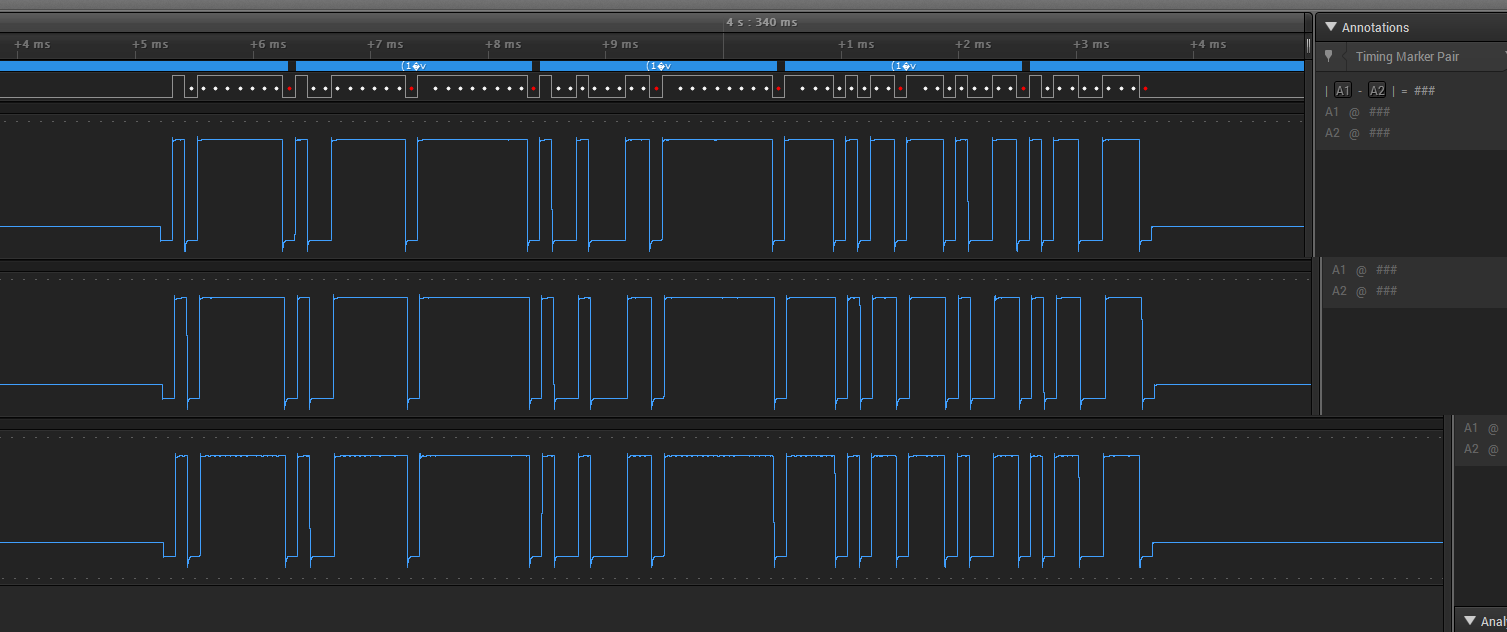1507x632 pixels.
Task: Select the first blue decoded frame bar
Action: (x=144, y=66)
